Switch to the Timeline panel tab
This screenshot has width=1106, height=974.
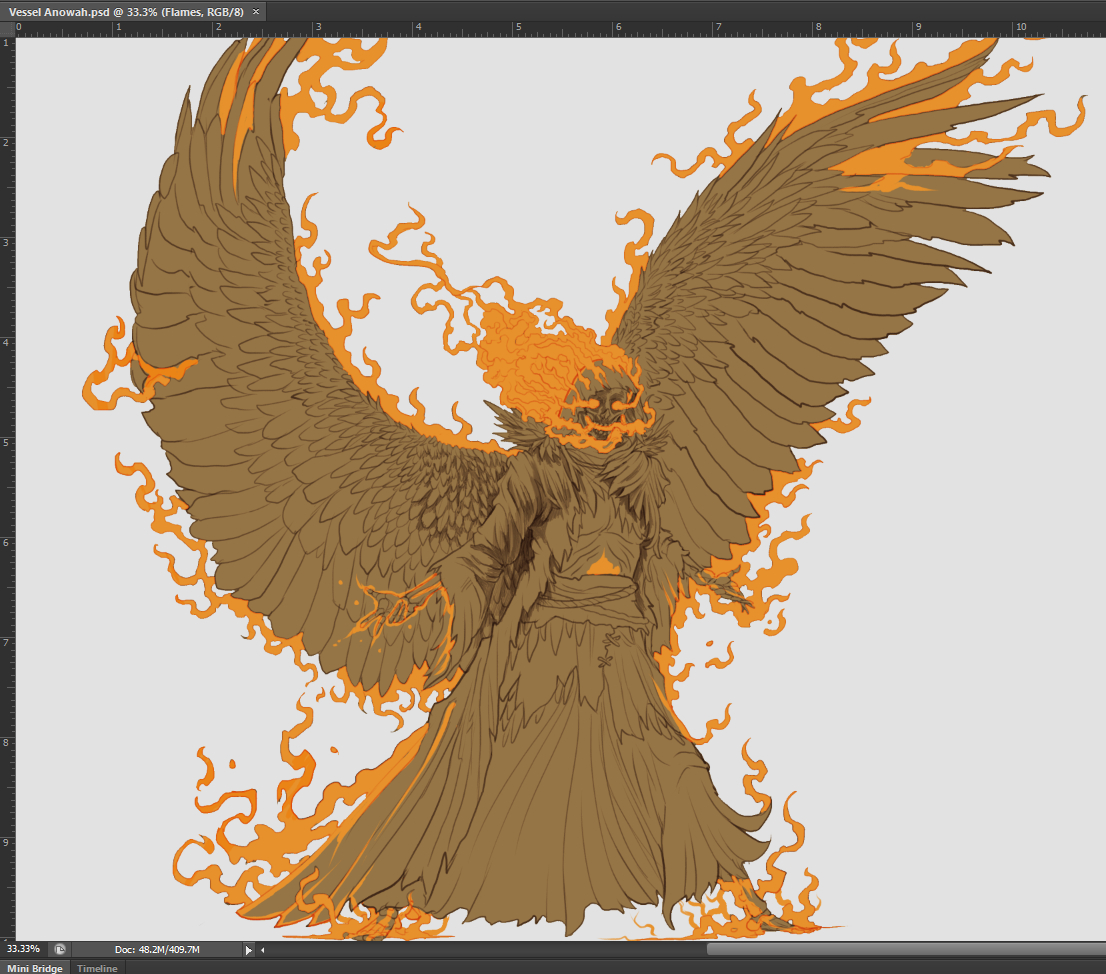[97, 968]
